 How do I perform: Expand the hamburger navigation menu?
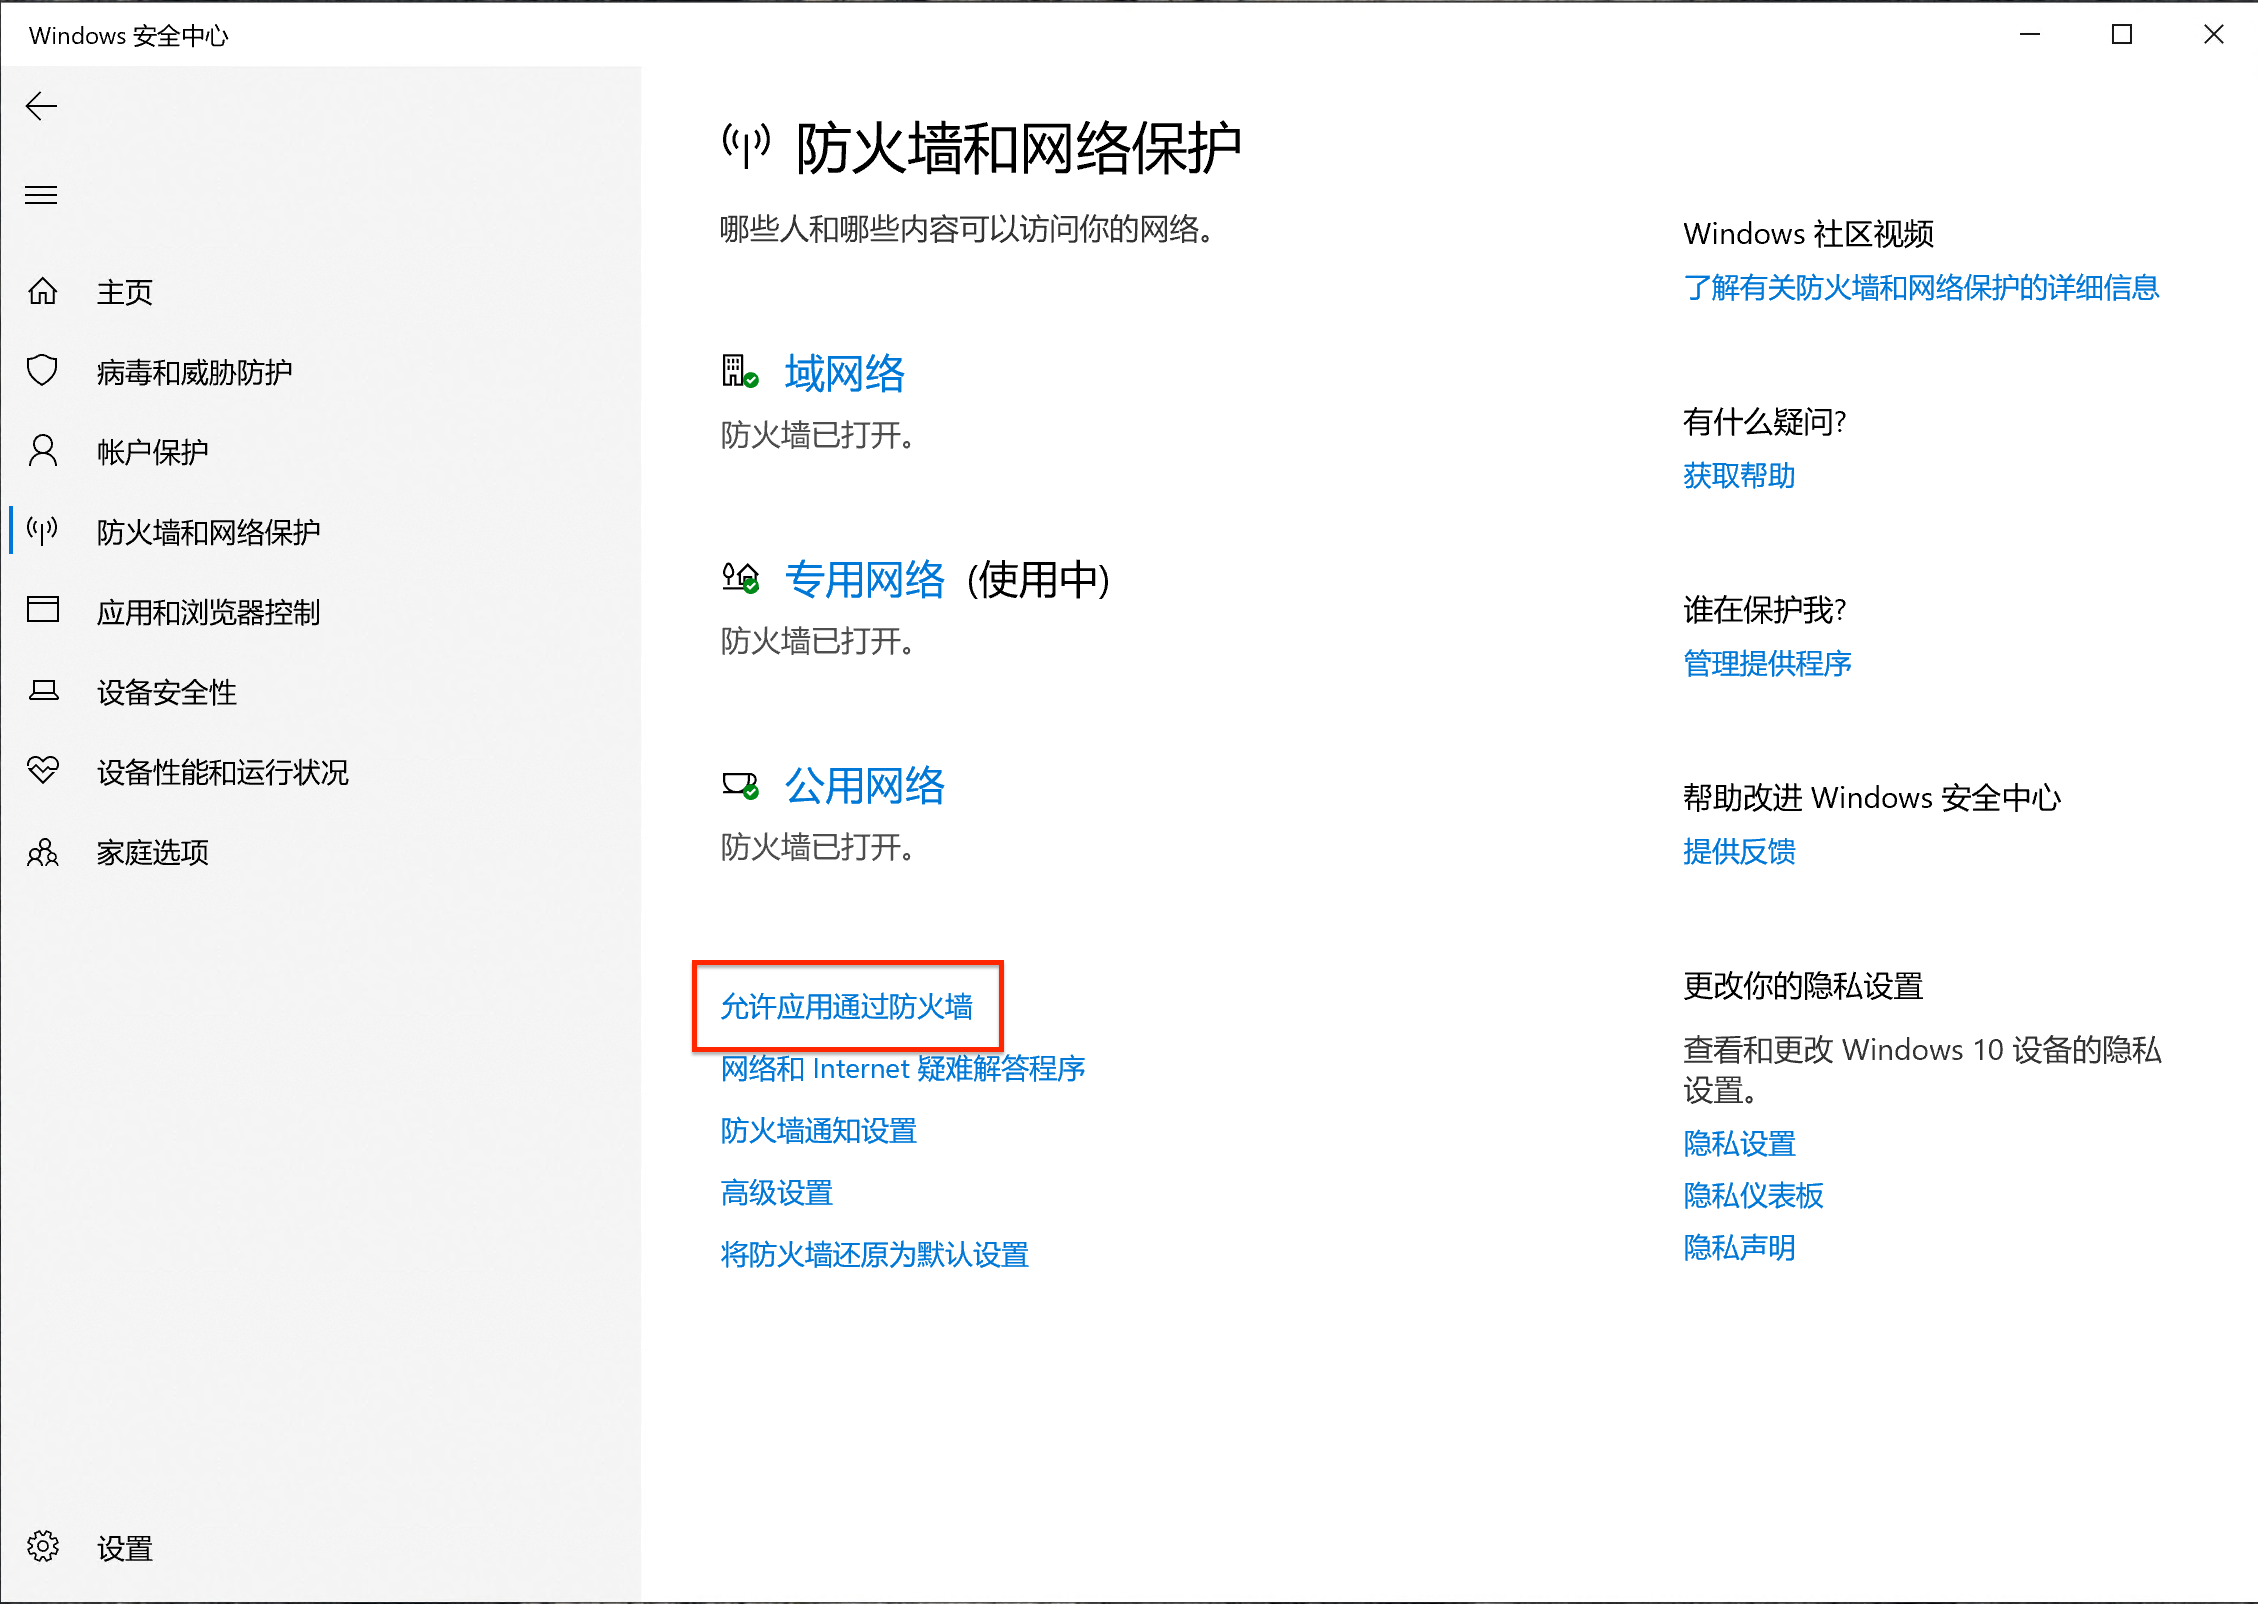pyautogui.click(x=41, y=195)
